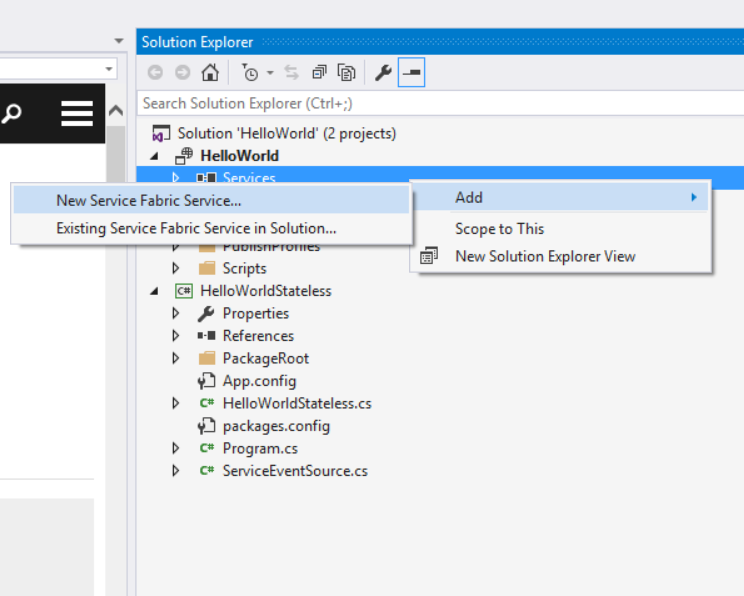Click the packages.config file icon
The width and height of the screenshot is (744, 596).
tap(206, 426)
